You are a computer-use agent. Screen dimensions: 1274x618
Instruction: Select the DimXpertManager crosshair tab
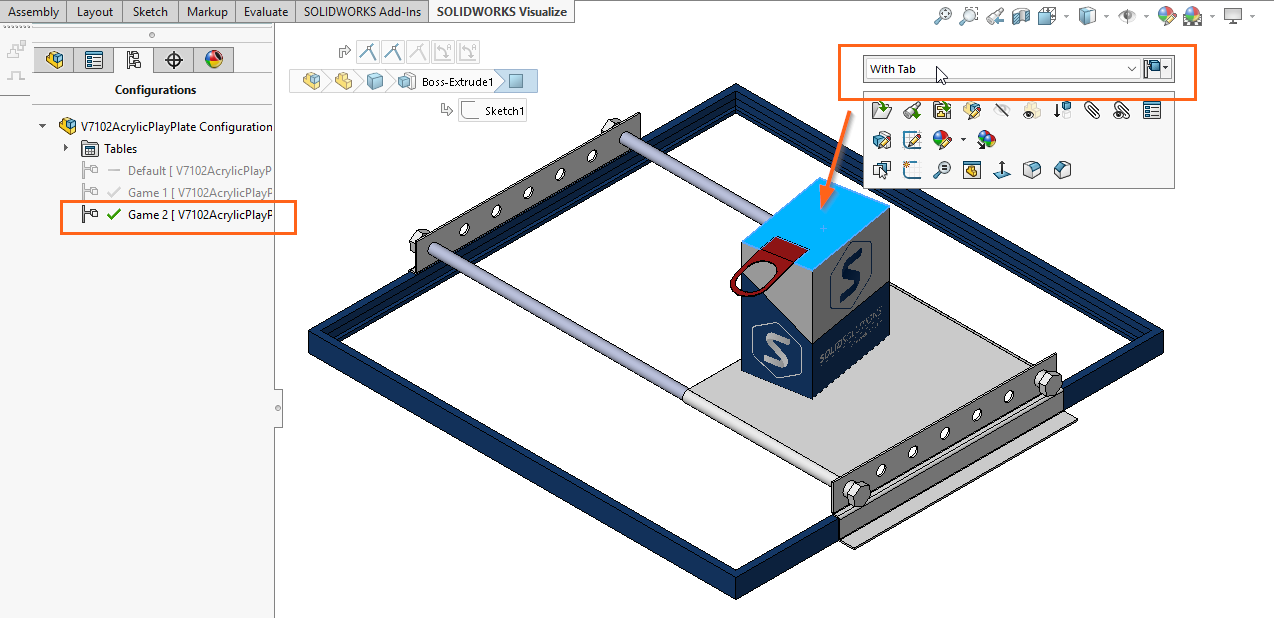(x=173, y=60)
